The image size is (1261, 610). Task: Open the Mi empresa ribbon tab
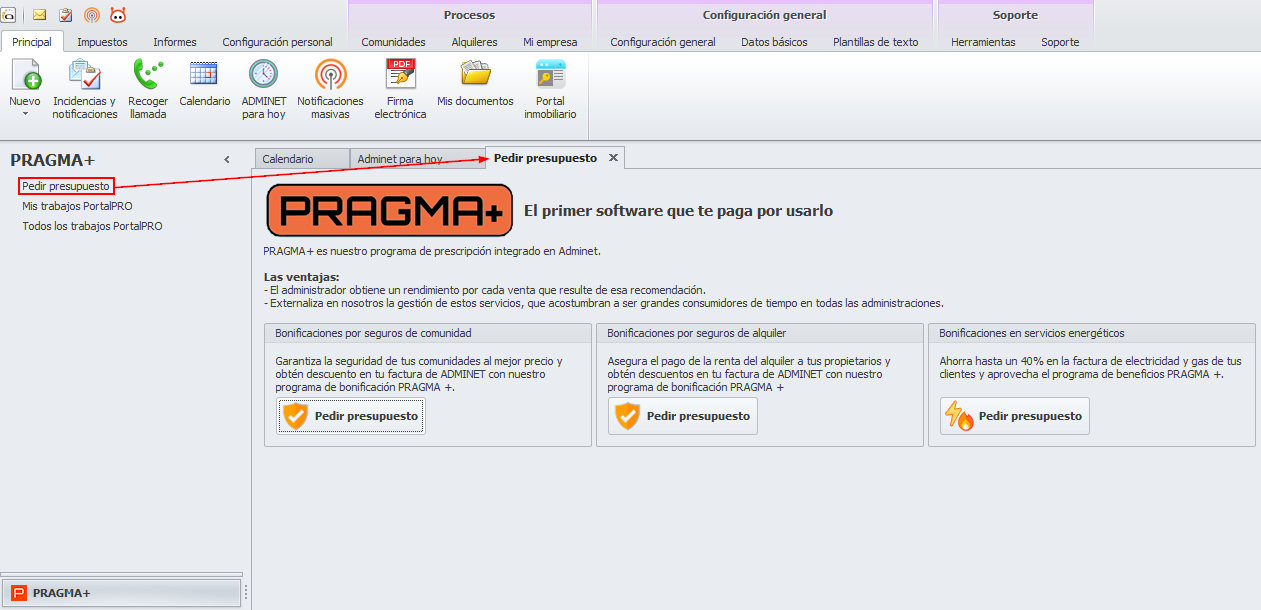[x=550, y=42]
